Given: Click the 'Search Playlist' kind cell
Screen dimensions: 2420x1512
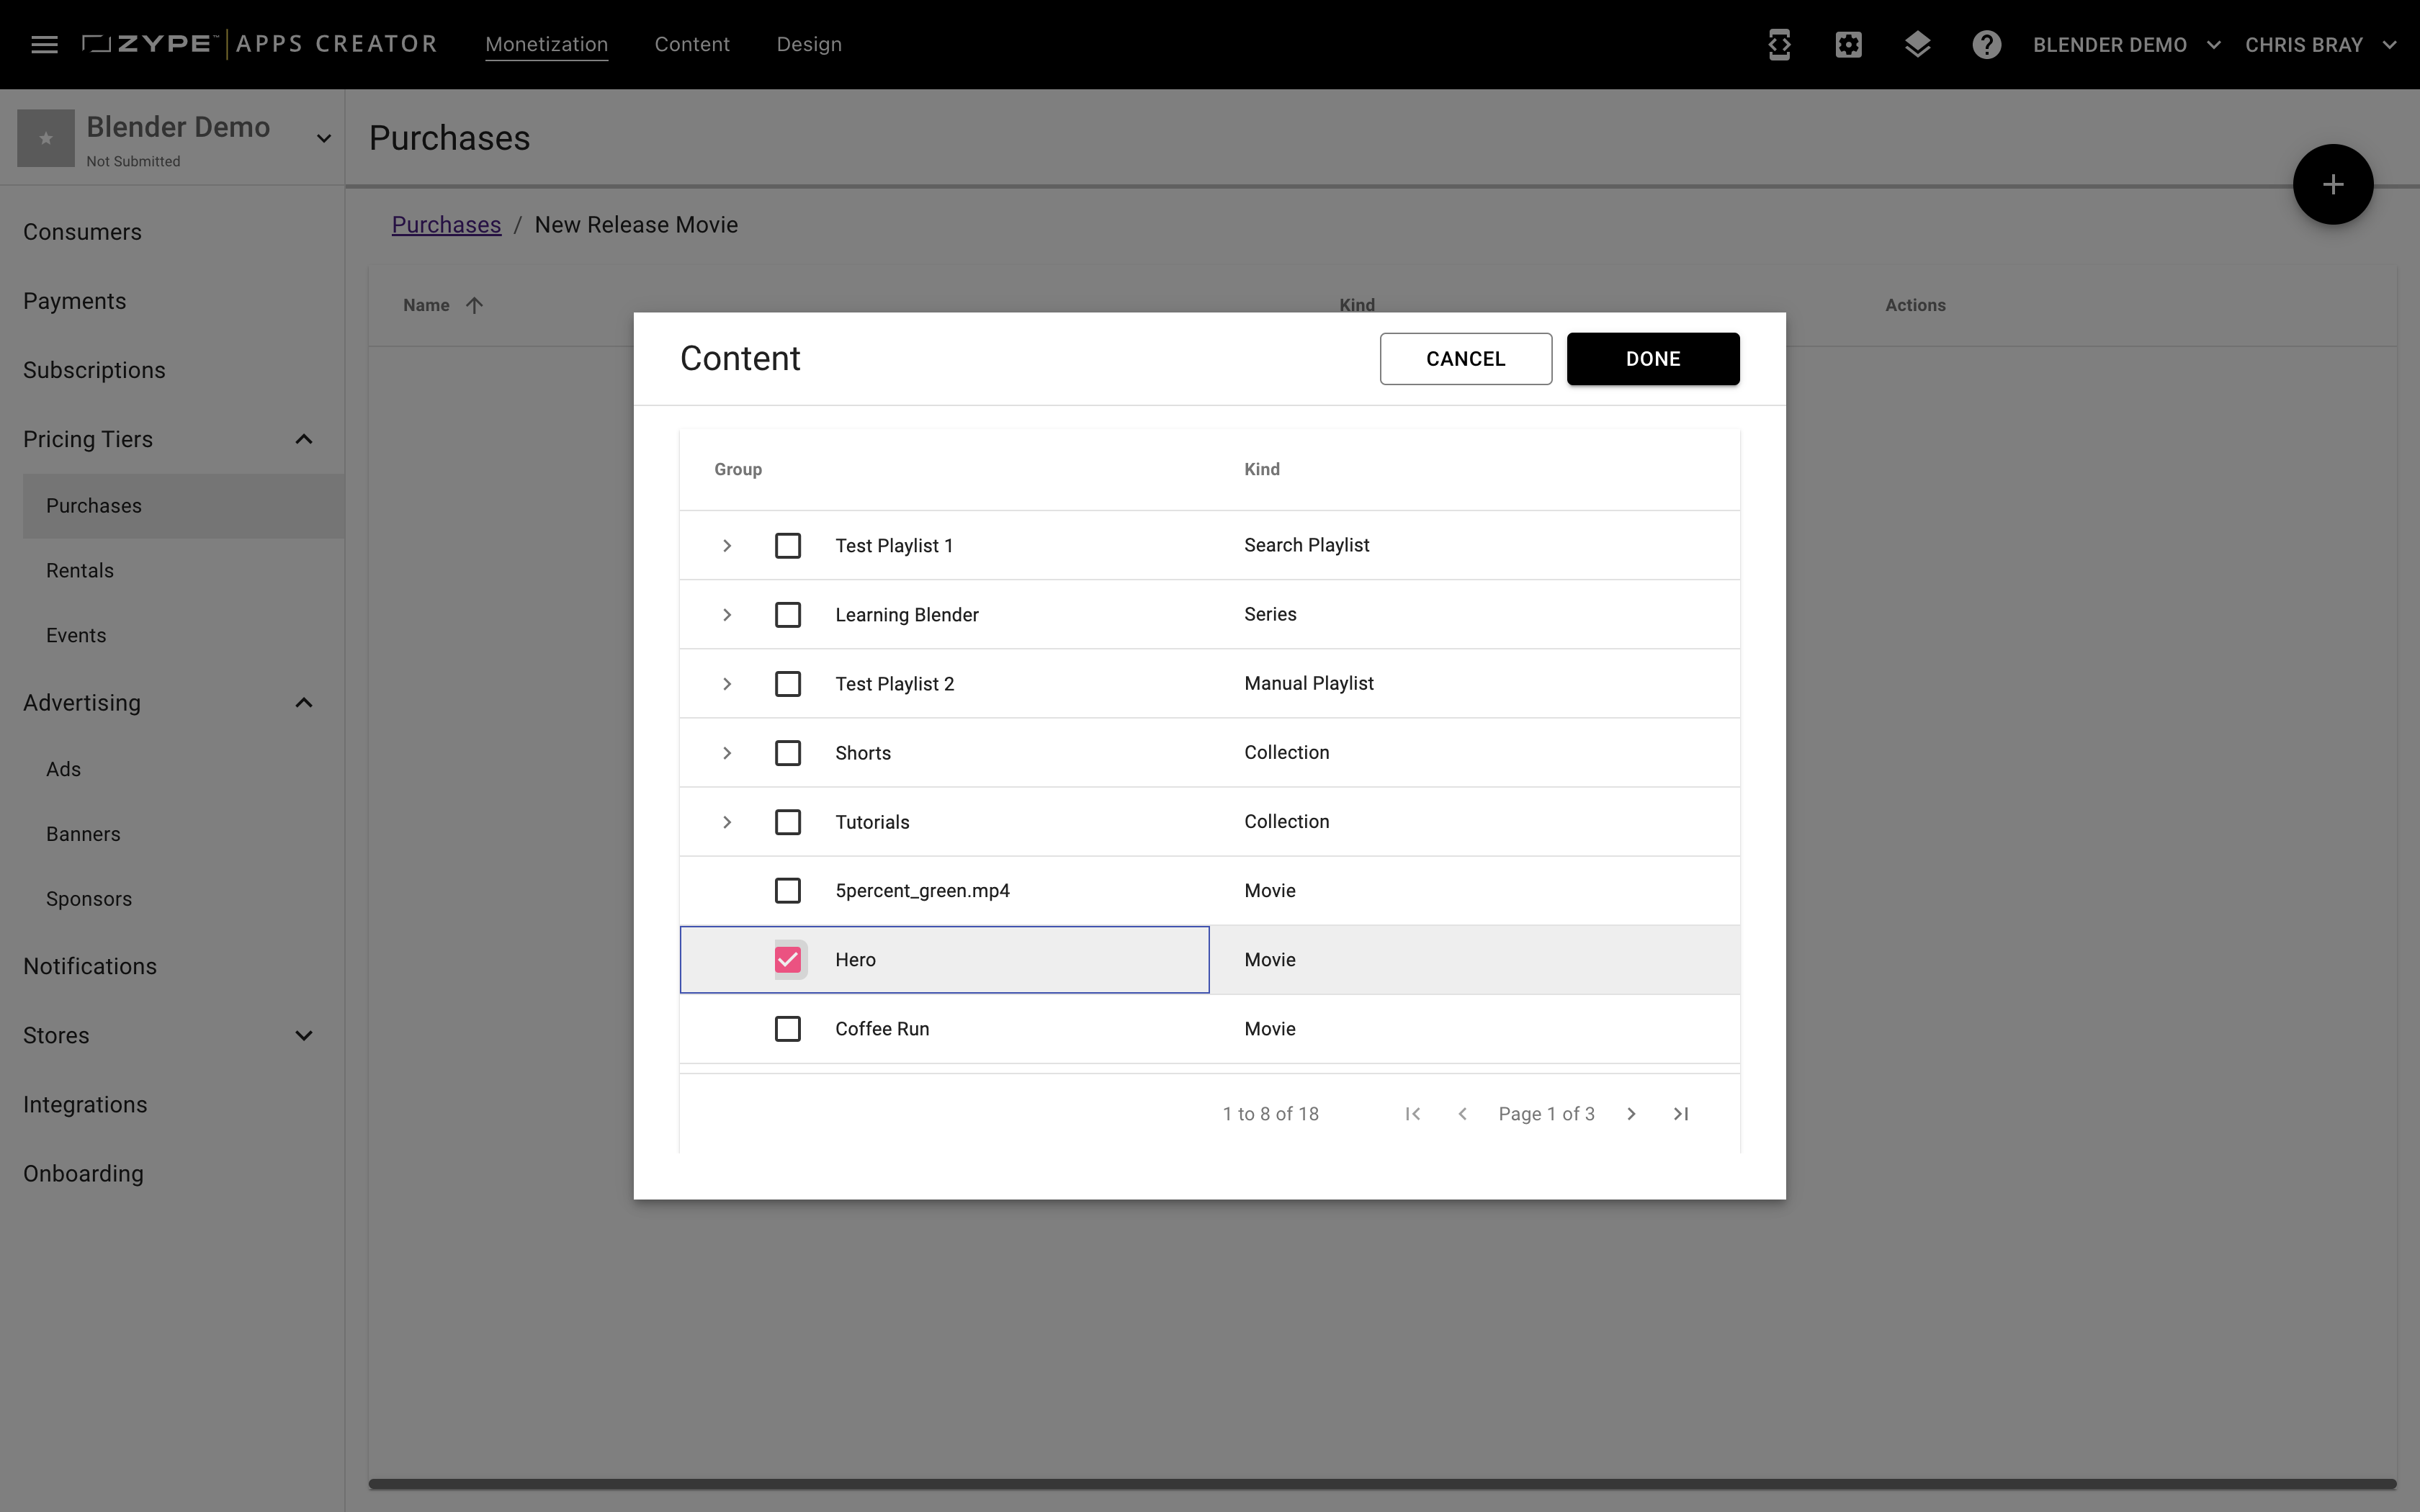Looking at the screenshot, I should point(1306,545).
